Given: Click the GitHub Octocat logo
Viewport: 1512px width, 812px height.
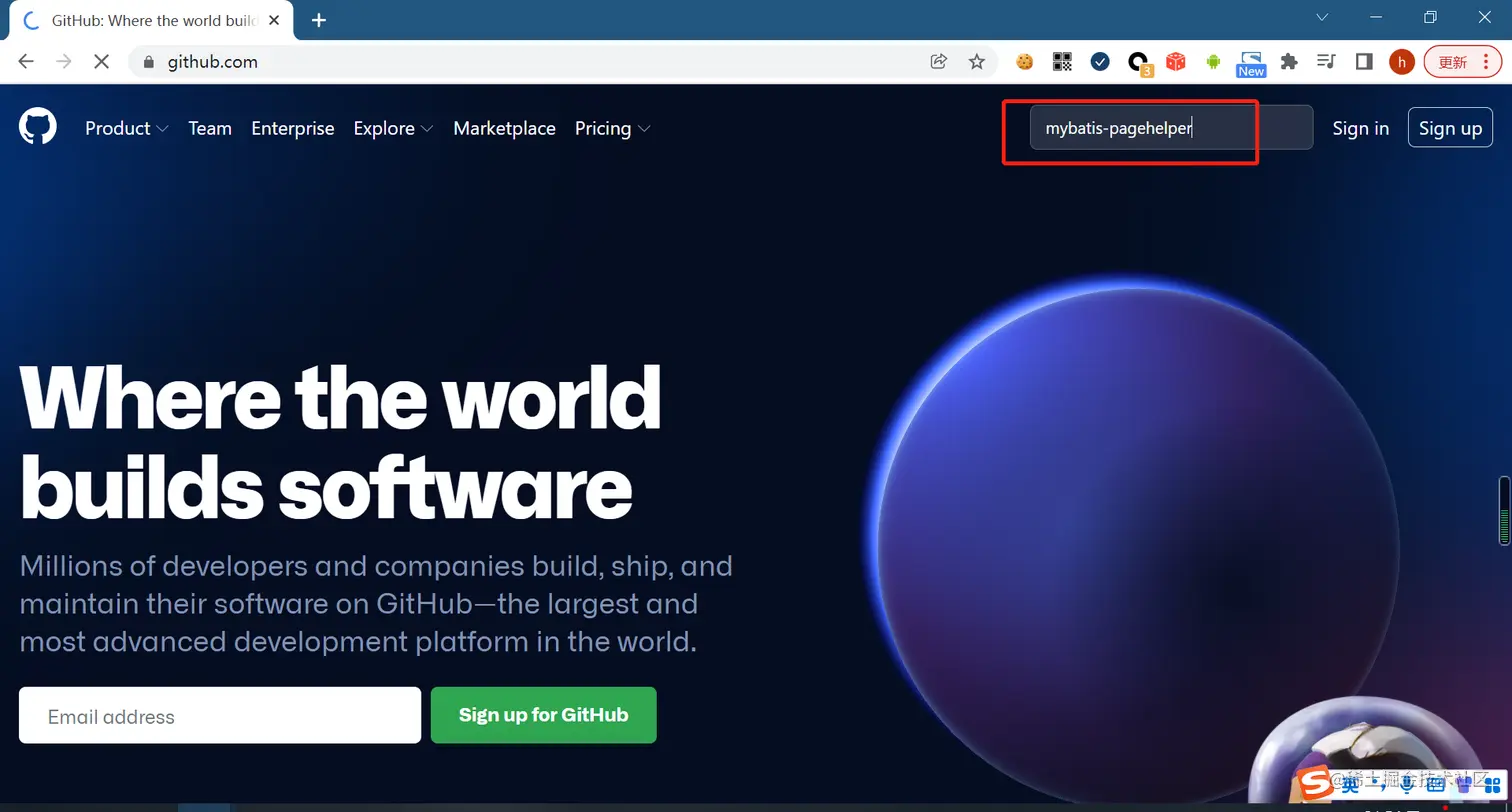Looking at the screenshot, I should 38,128.
